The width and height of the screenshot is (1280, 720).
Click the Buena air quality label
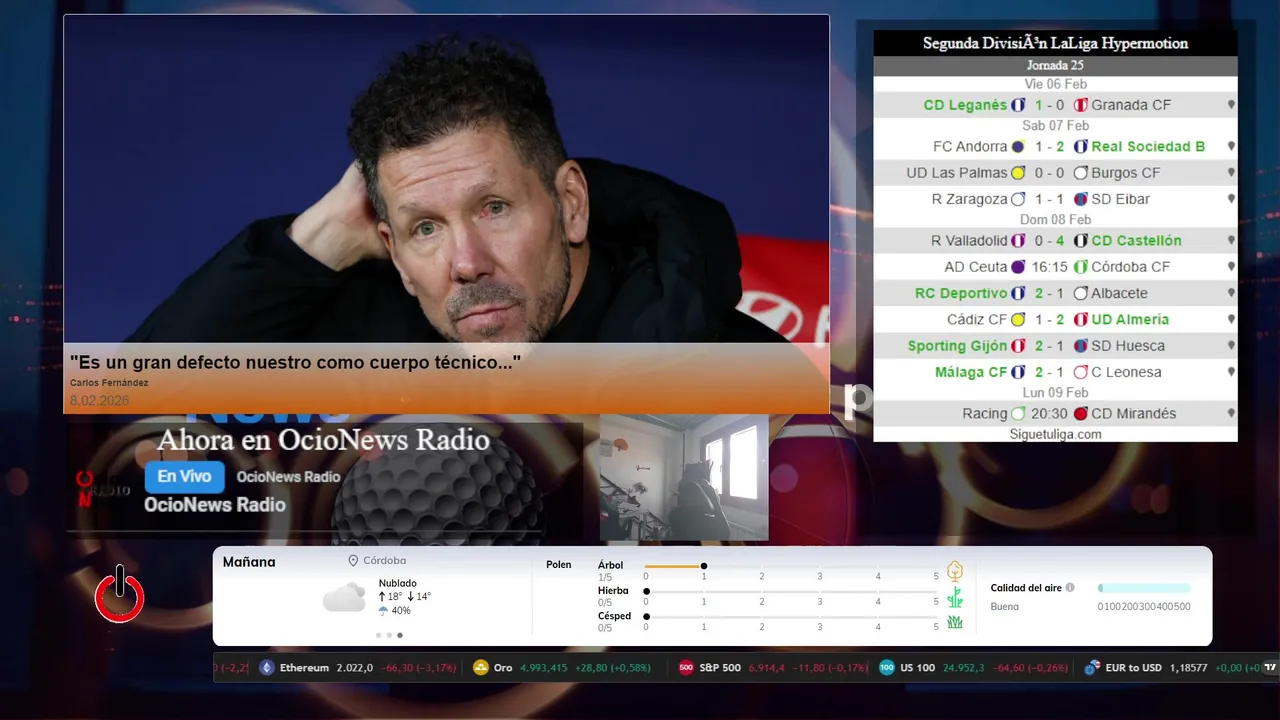coord(1005,607)
